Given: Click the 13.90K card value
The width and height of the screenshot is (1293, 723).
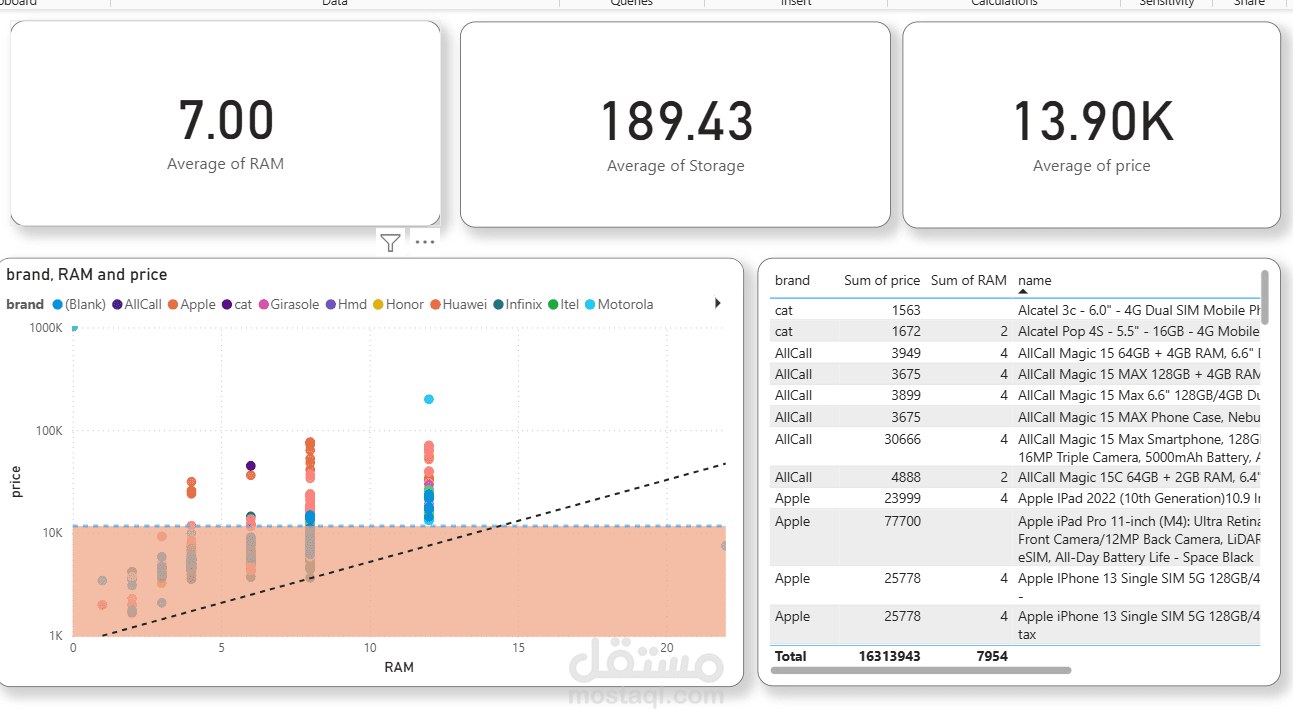Looking at the screenshot, I should [x=1092, y=121].
